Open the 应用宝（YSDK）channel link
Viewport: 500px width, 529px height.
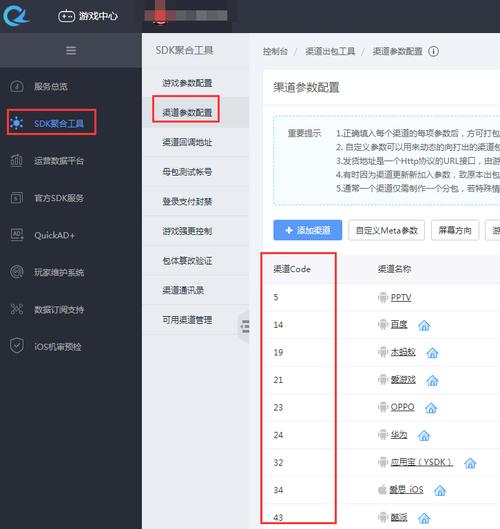coord(422,462)
